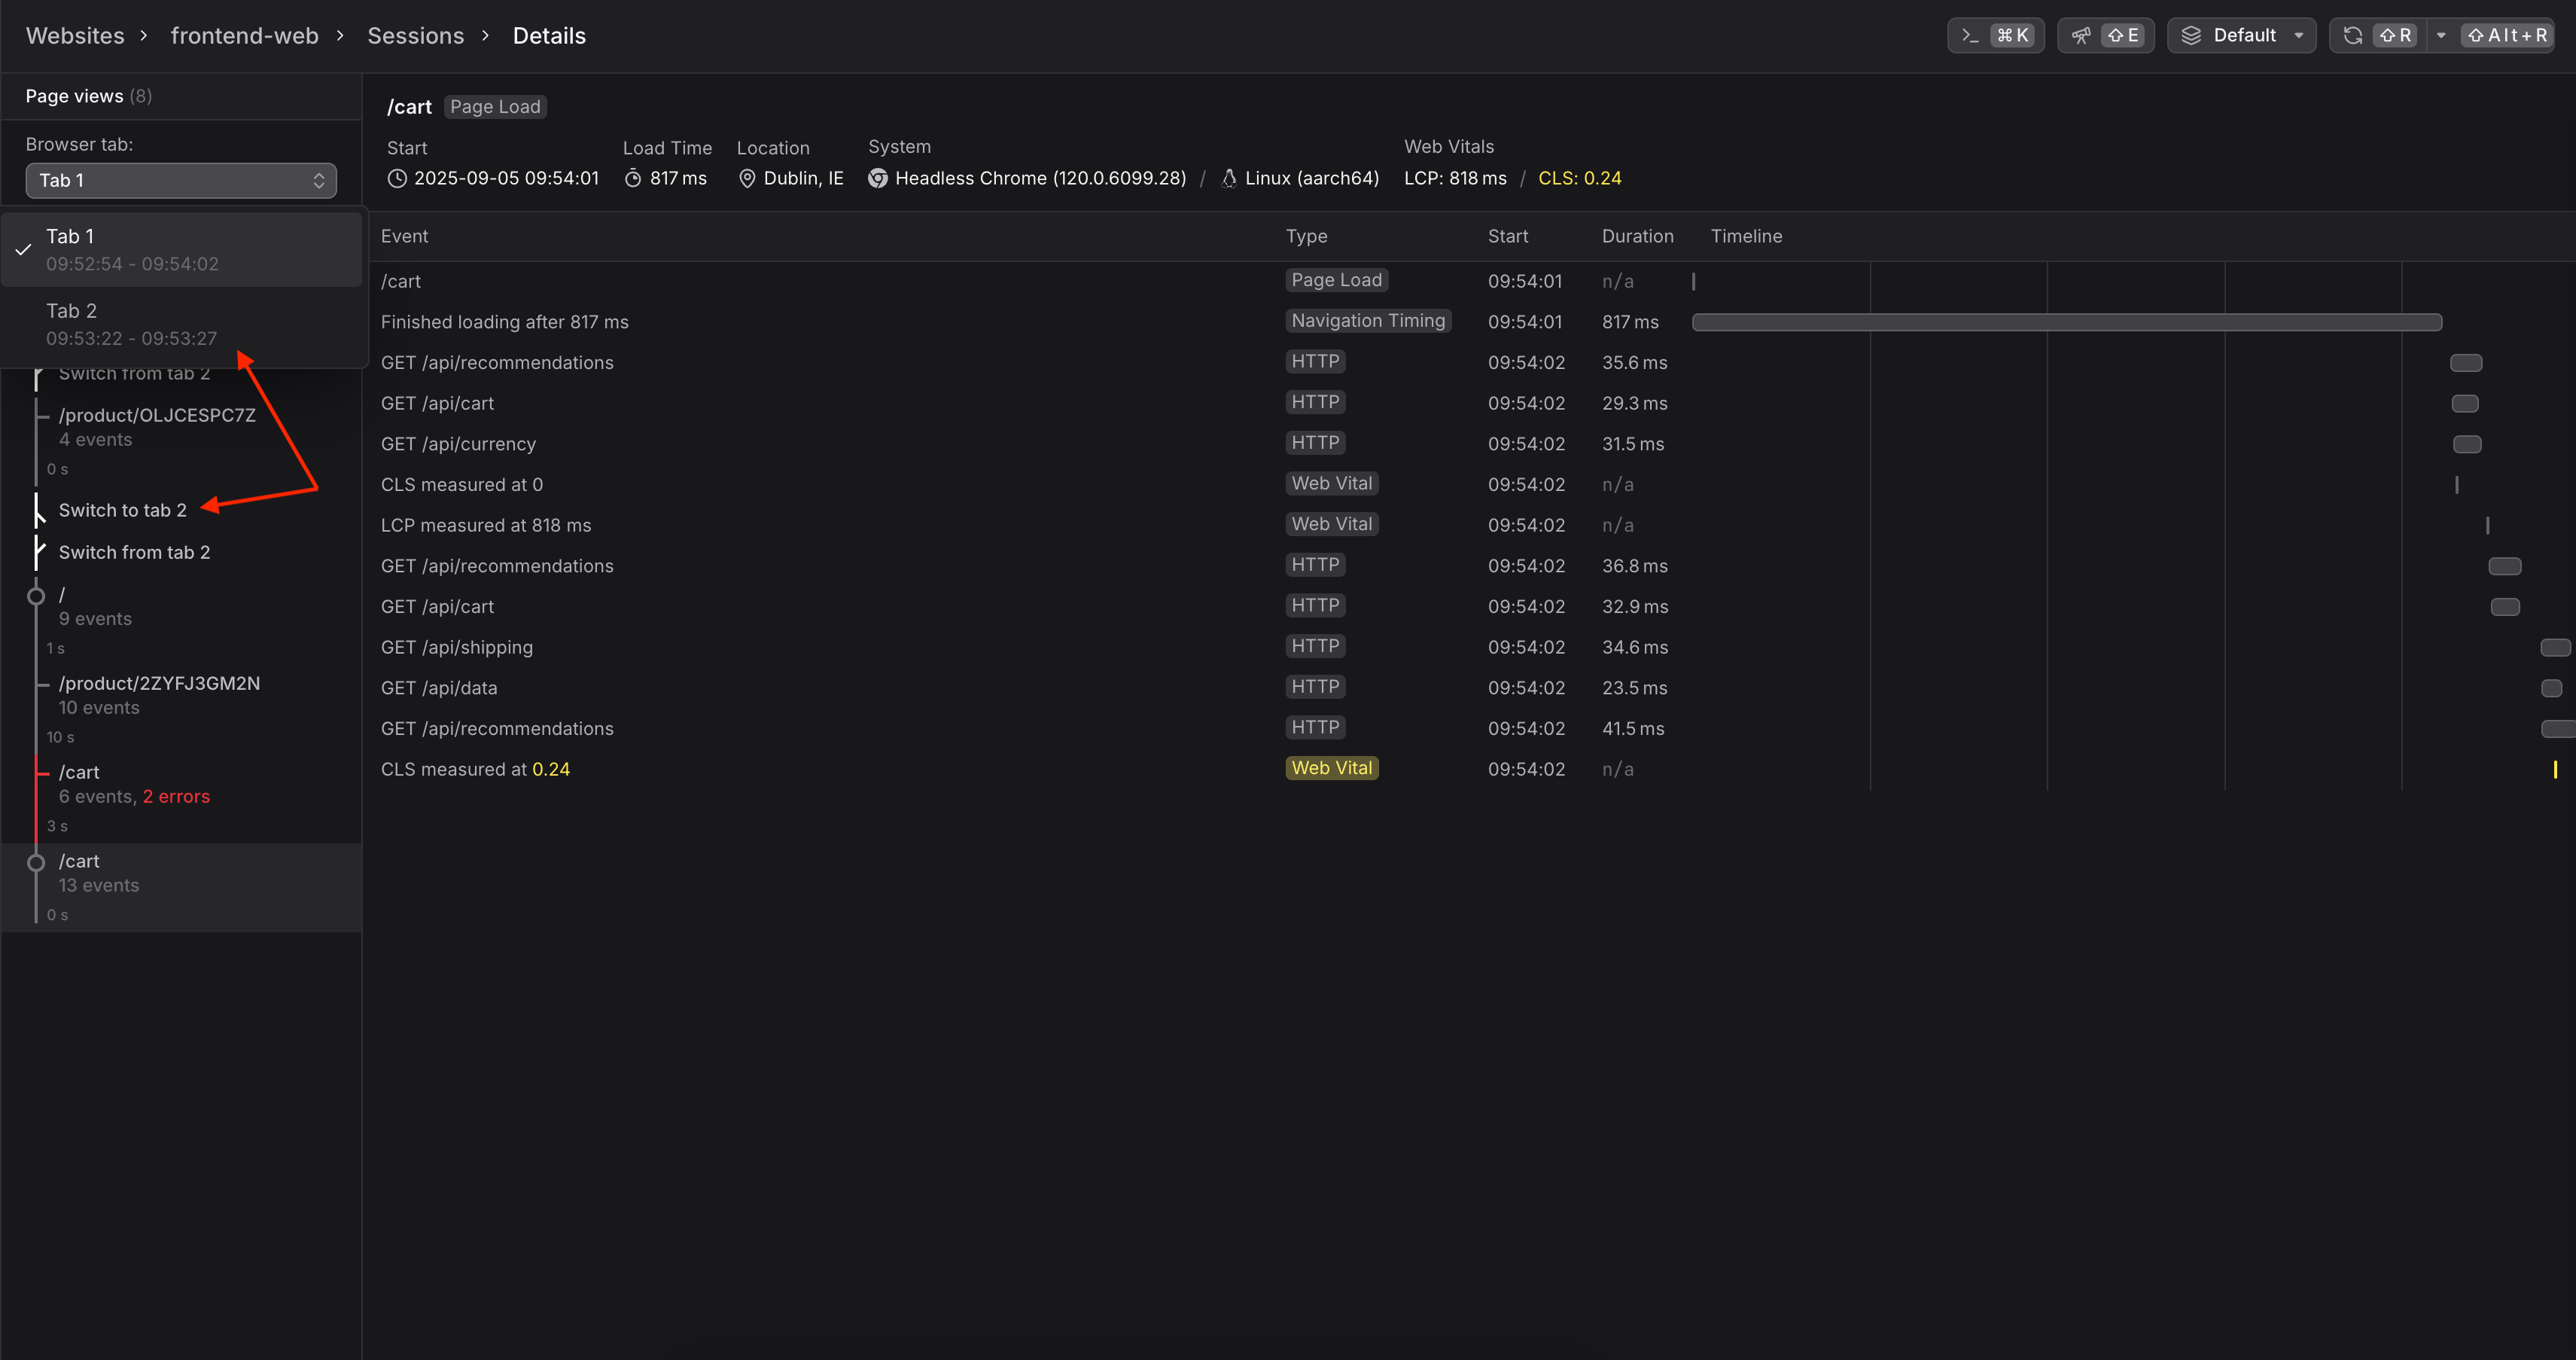Click the telescope explore icon
This screenshot has width=2576, height=1360.
pyautogui.click(x=2081, y=36)
